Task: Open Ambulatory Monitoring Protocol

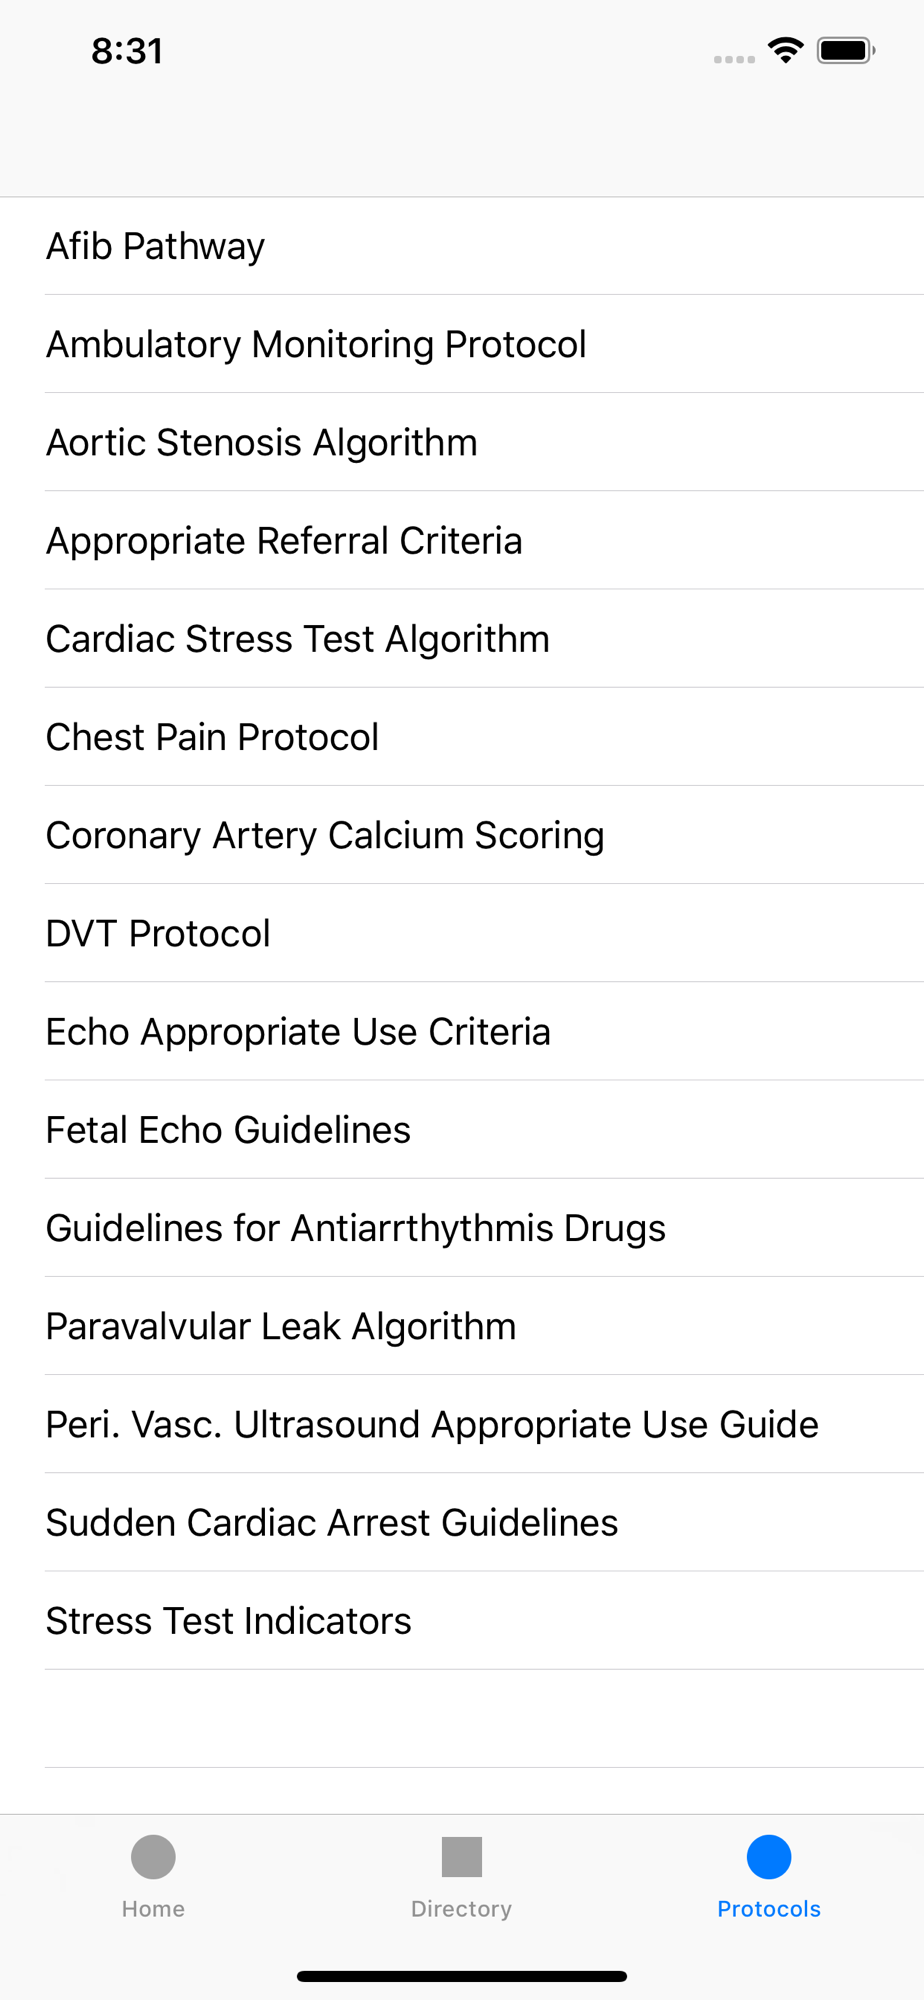Action: 462,344
